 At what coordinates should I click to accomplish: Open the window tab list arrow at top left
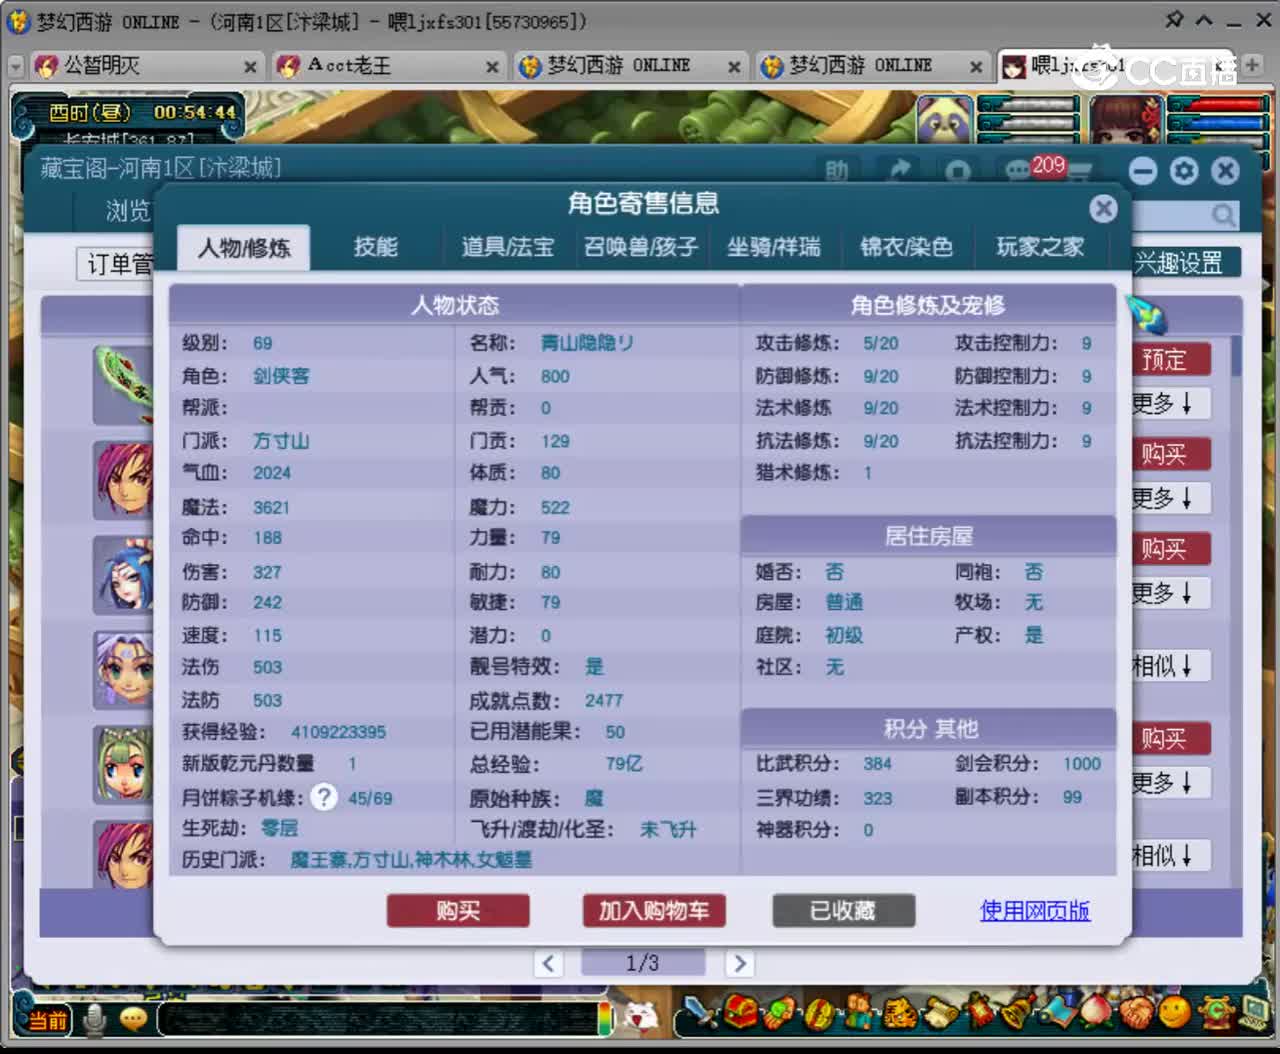coord(15,66)
